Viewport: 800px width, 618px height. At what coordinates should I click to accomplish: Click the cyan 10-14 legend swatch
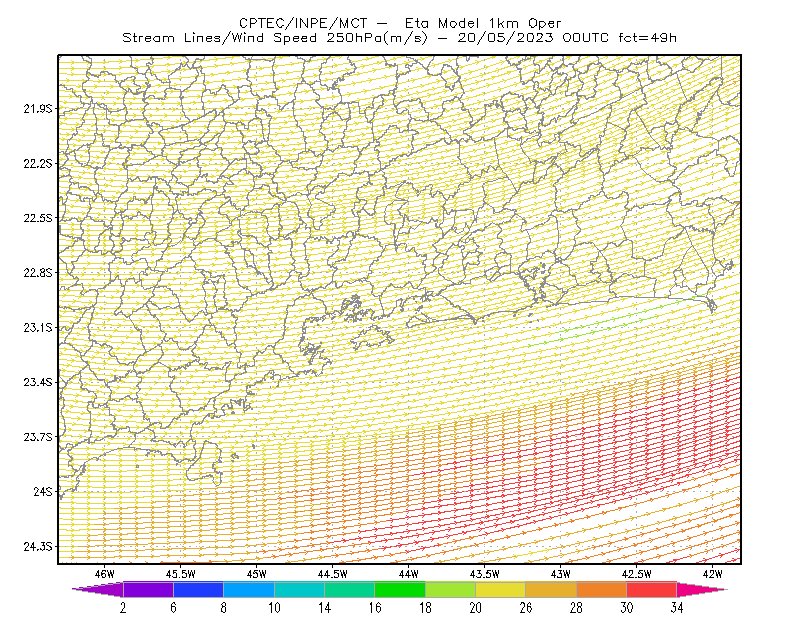pyautogui.click(x=299, y=589)
